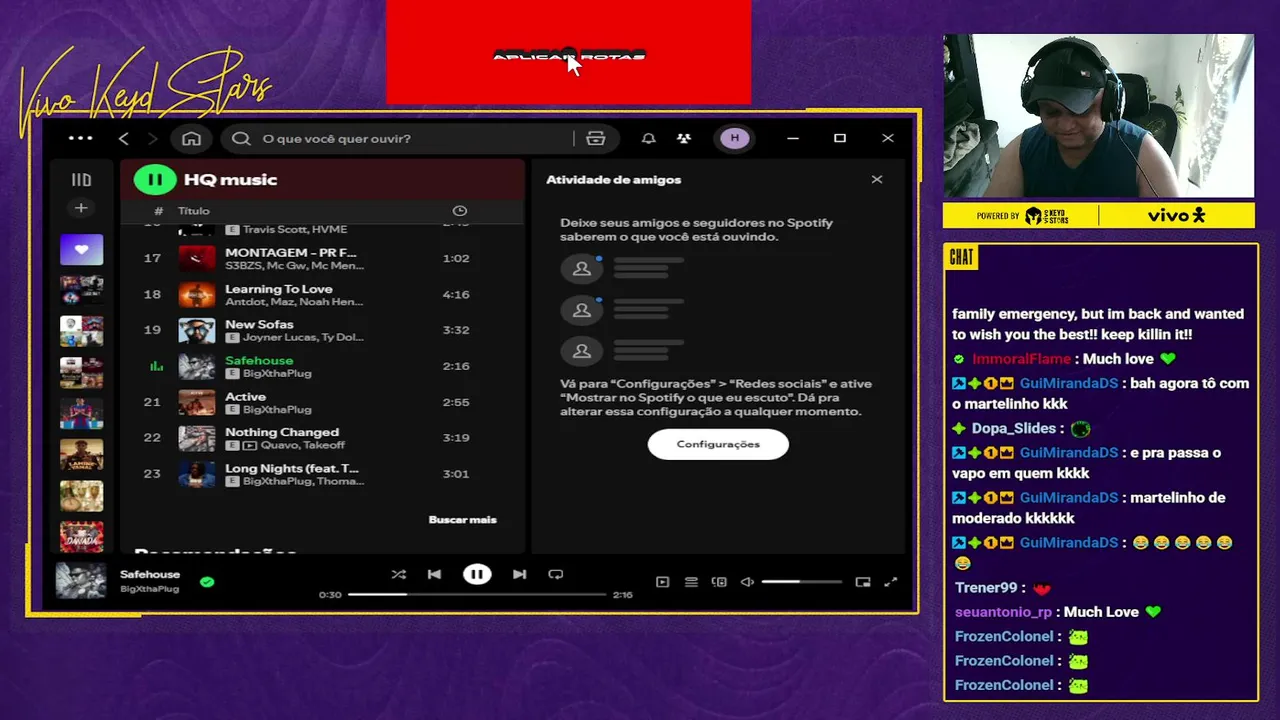Click the MONTAGEM track album art
Viewport: 1280px width, 720px height.
(x=197, y=258)
